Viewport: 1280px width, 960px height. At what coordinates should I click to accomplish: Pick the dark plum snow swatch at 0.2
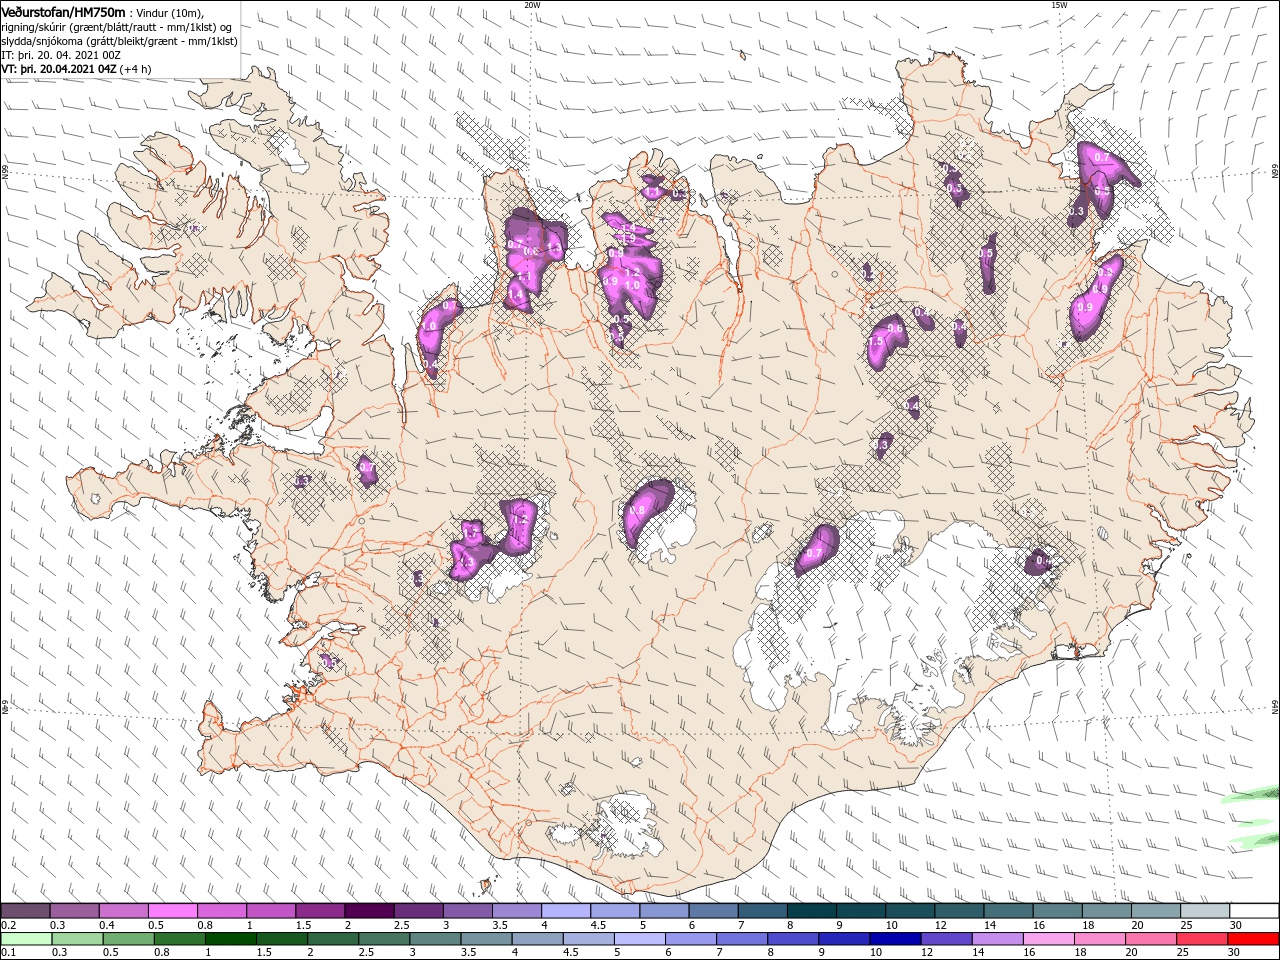(25, 912)
